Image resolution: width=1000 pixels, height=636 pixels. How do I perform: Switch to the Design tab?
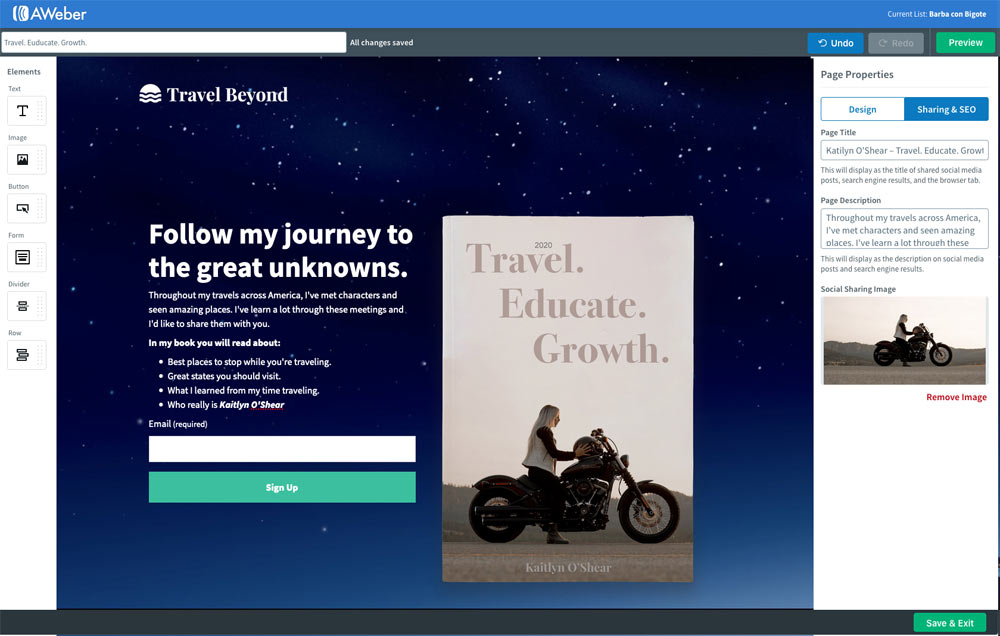coord(862,109)
